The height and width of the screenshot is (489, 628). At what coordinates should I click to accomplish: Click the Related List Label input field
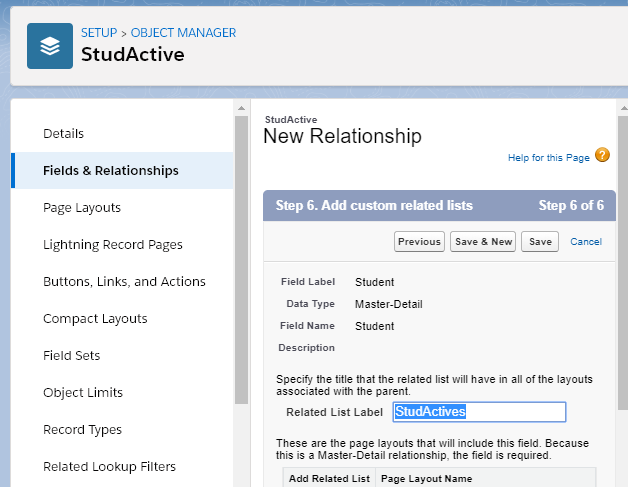click(479, 412)
